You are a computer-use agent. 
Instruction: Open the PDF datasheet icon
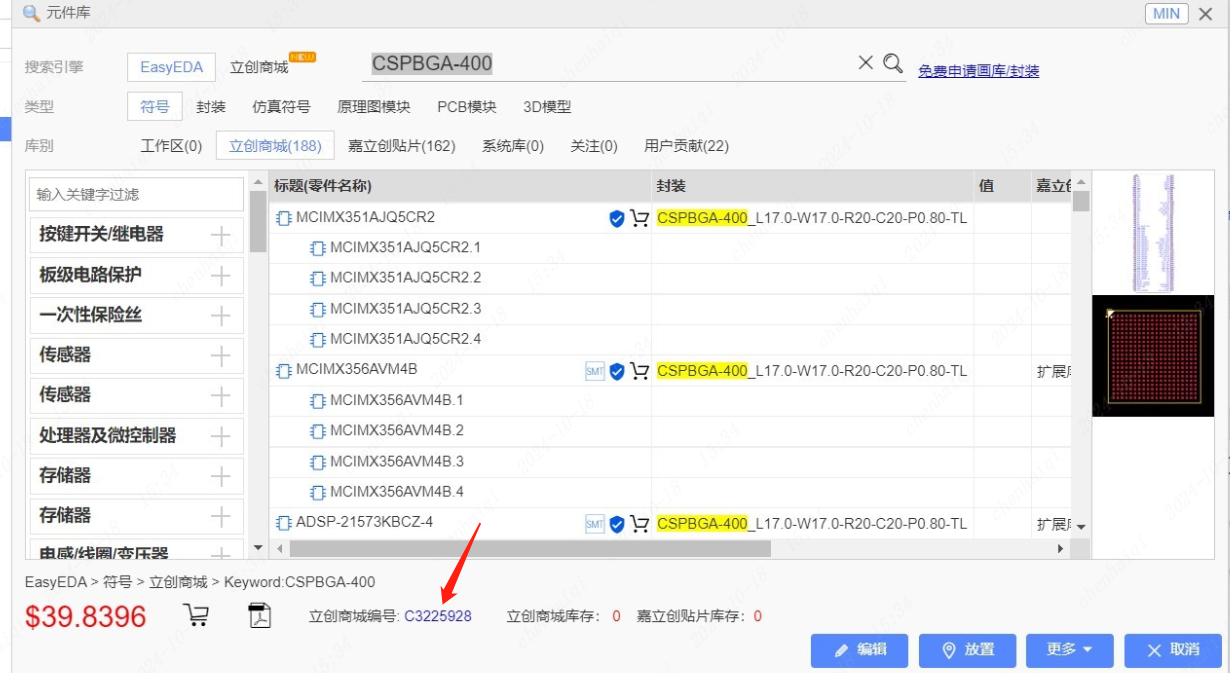tap(260, 616)
